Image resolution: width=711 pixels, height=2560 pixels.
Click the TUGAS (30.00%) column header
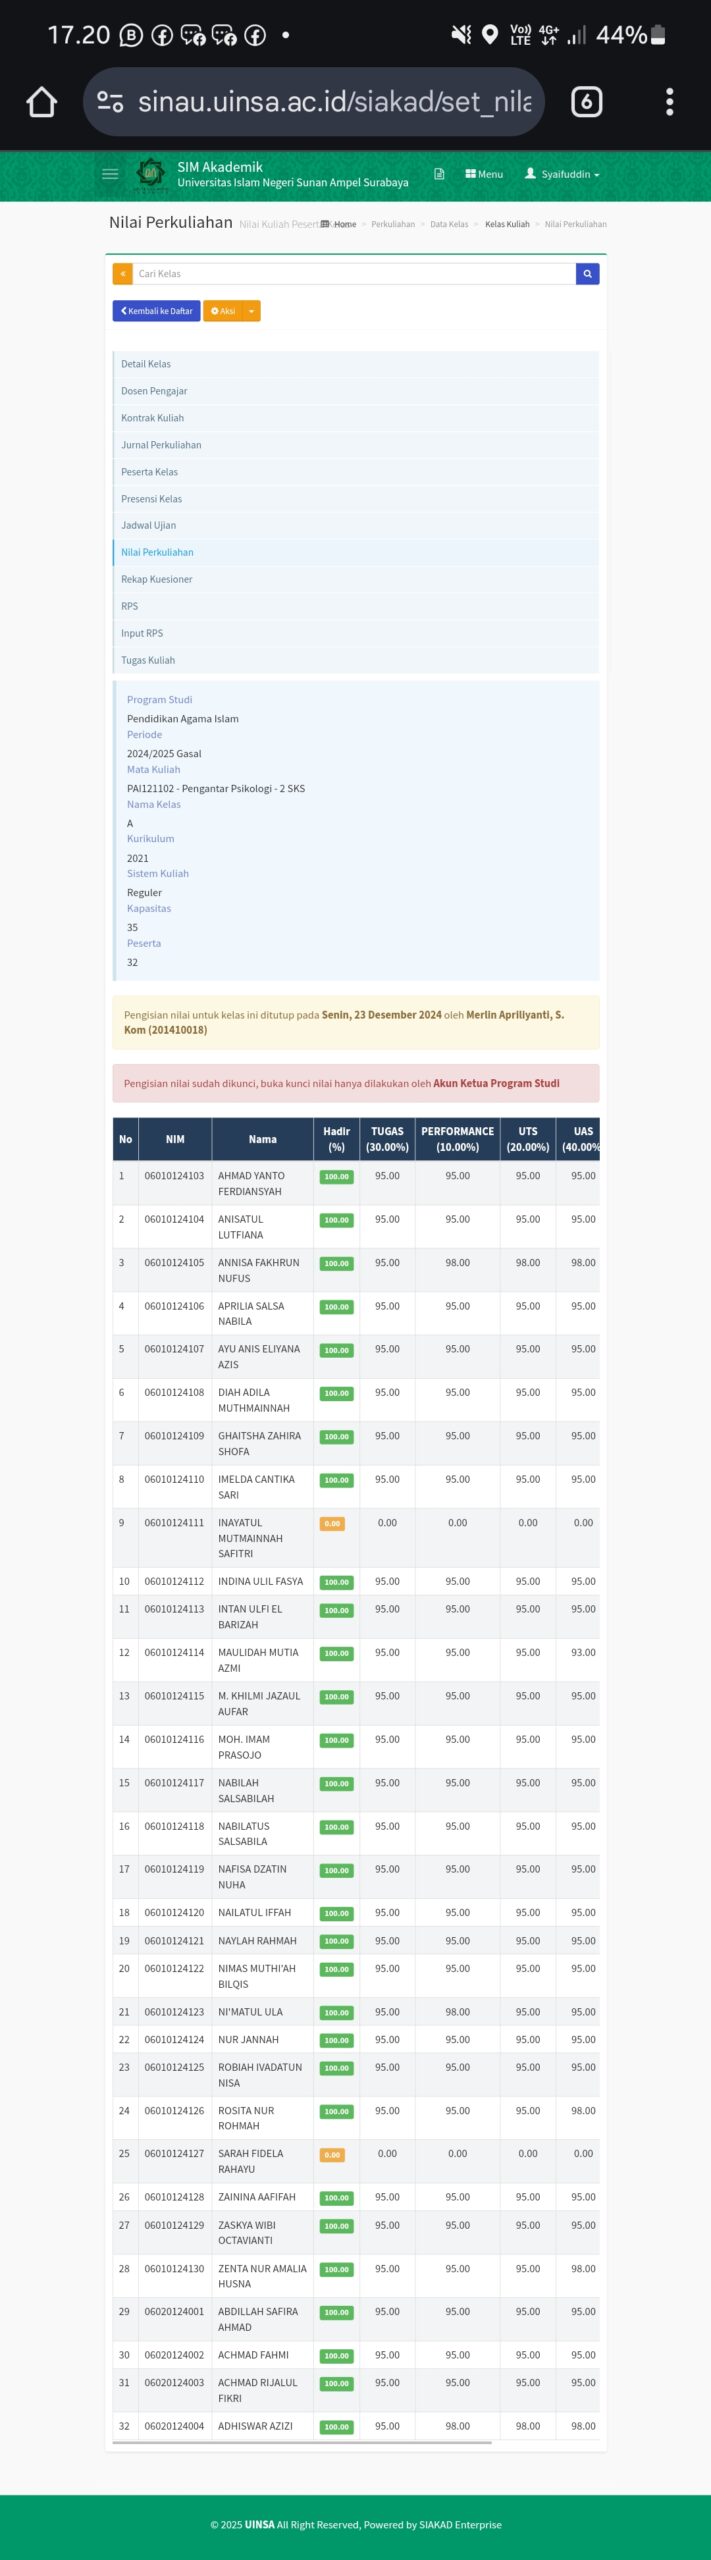click(x=387, y=1139)
